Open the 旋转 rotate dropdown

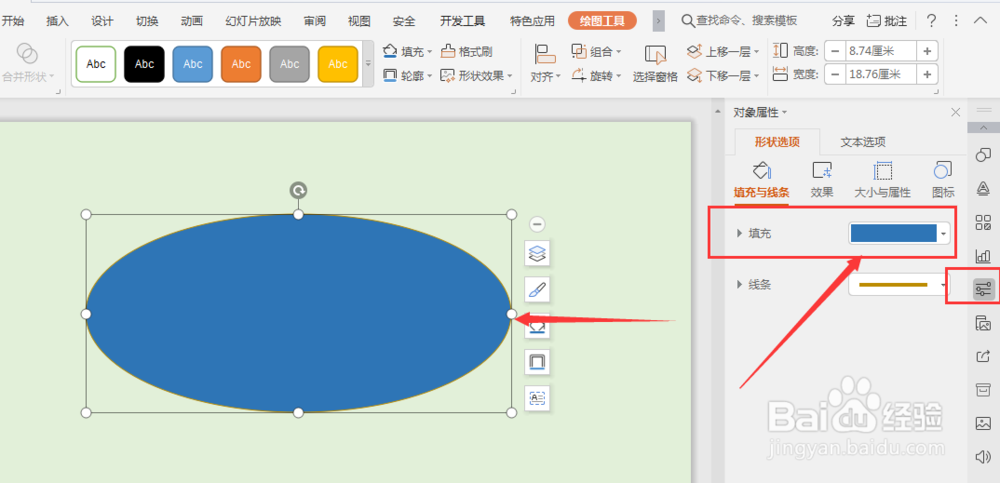click(x=596, y=76)
